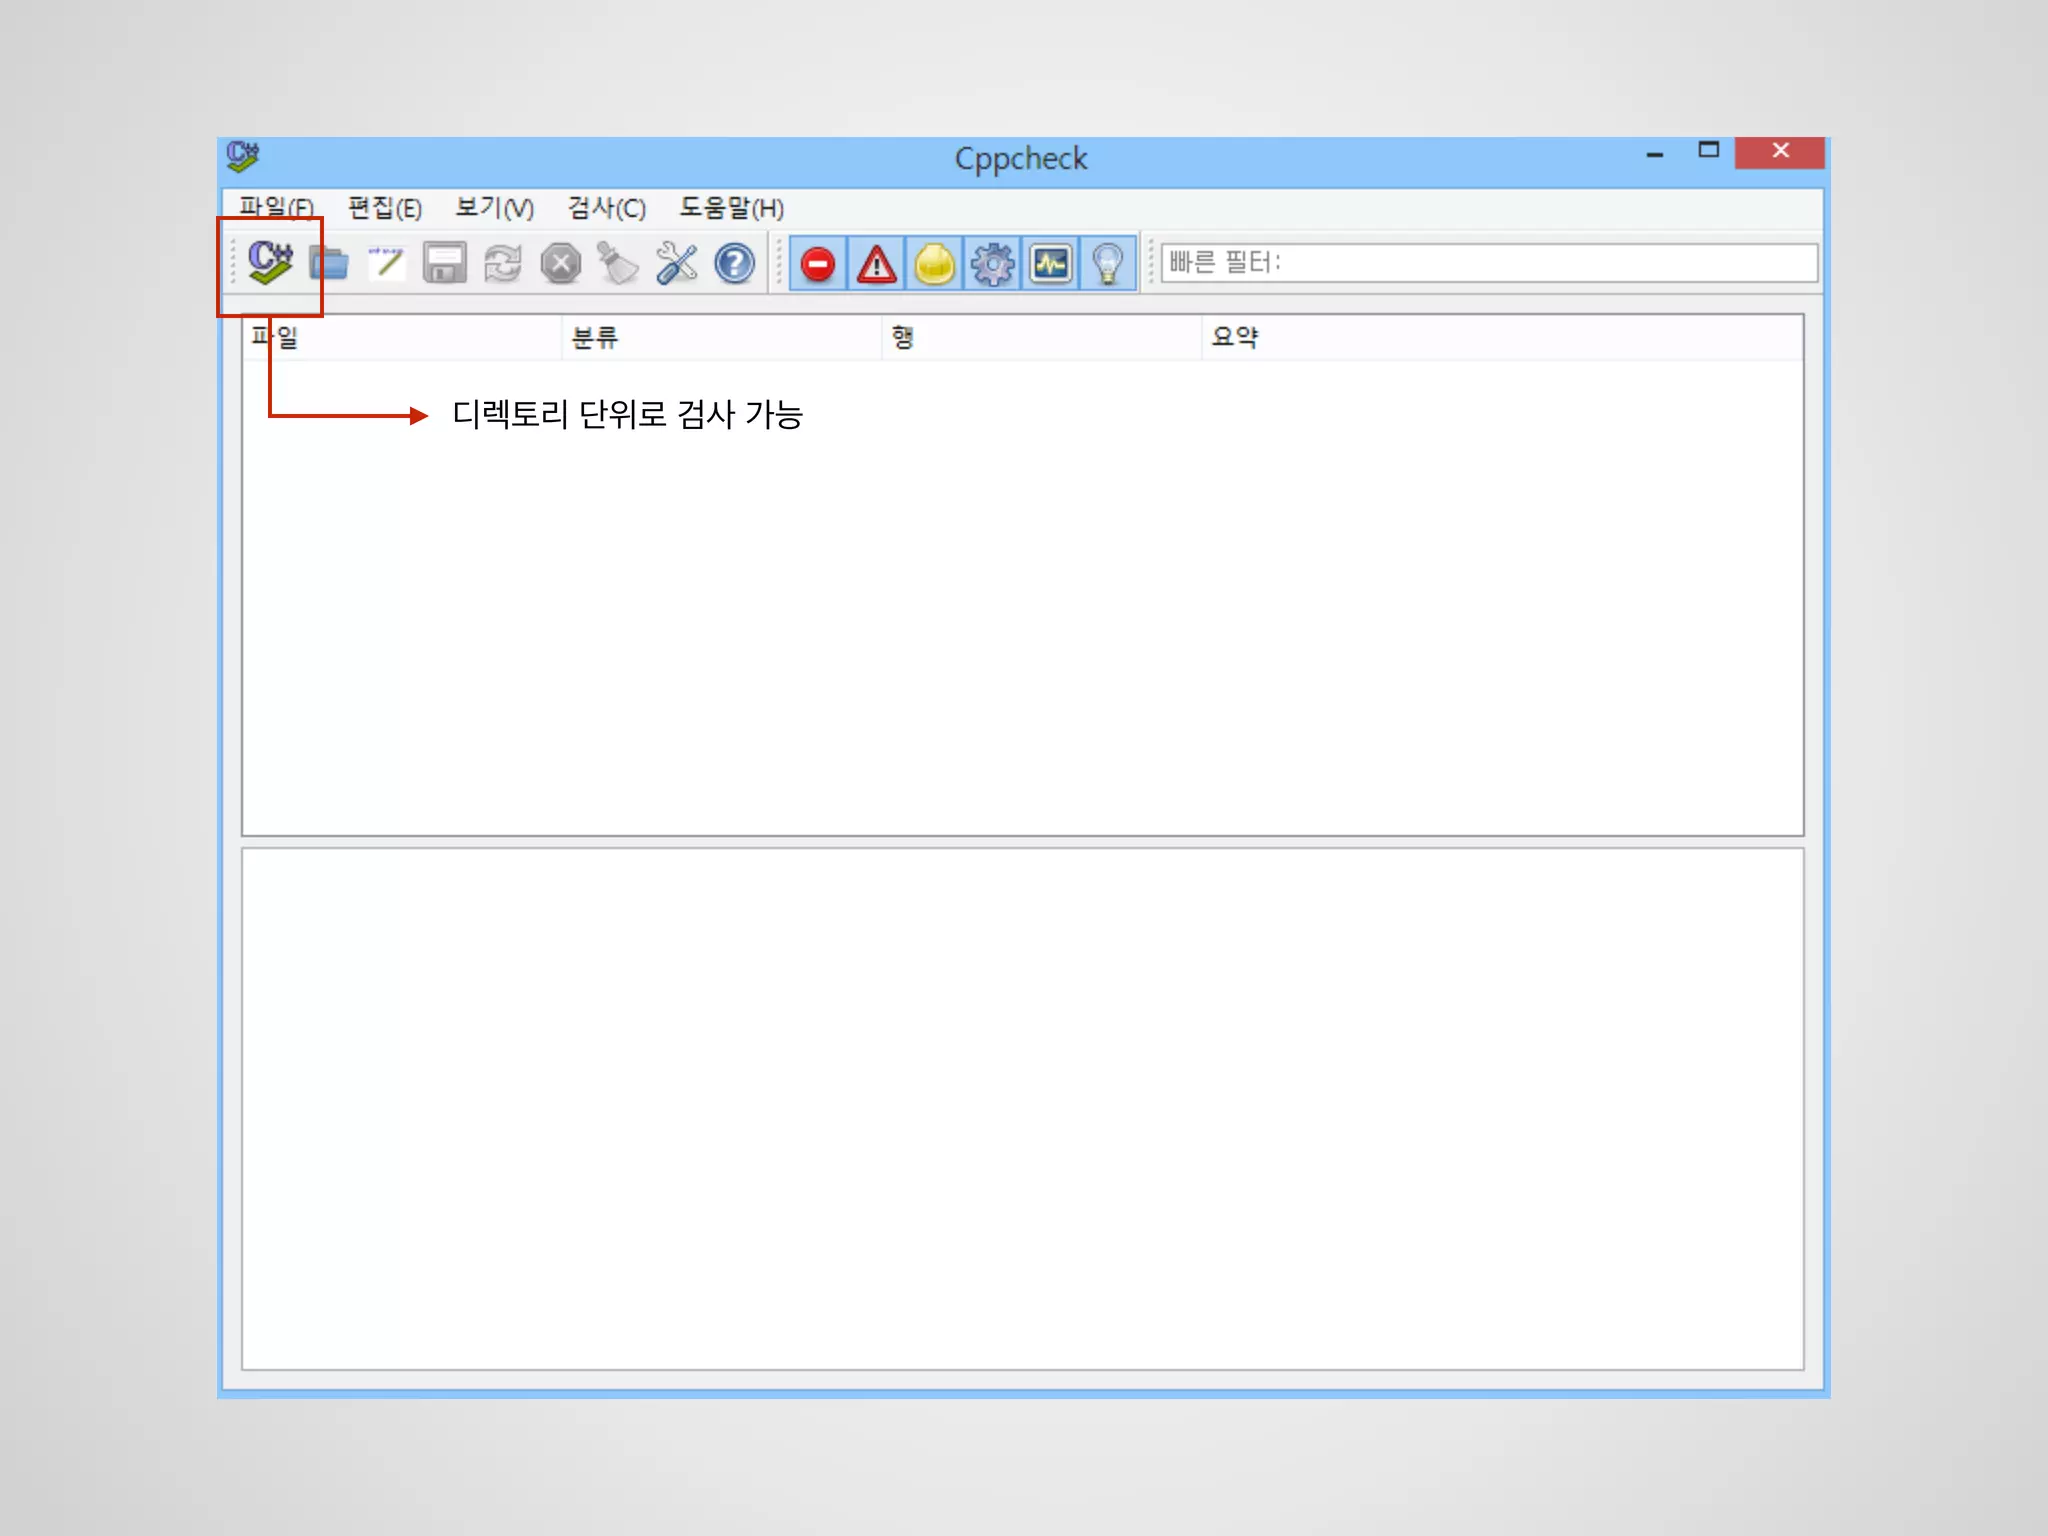The height and width of the screenshot is (1536, 2048).
Task: Click the 파일 column header
Action: pyautogui.click(x=401, y=337)
